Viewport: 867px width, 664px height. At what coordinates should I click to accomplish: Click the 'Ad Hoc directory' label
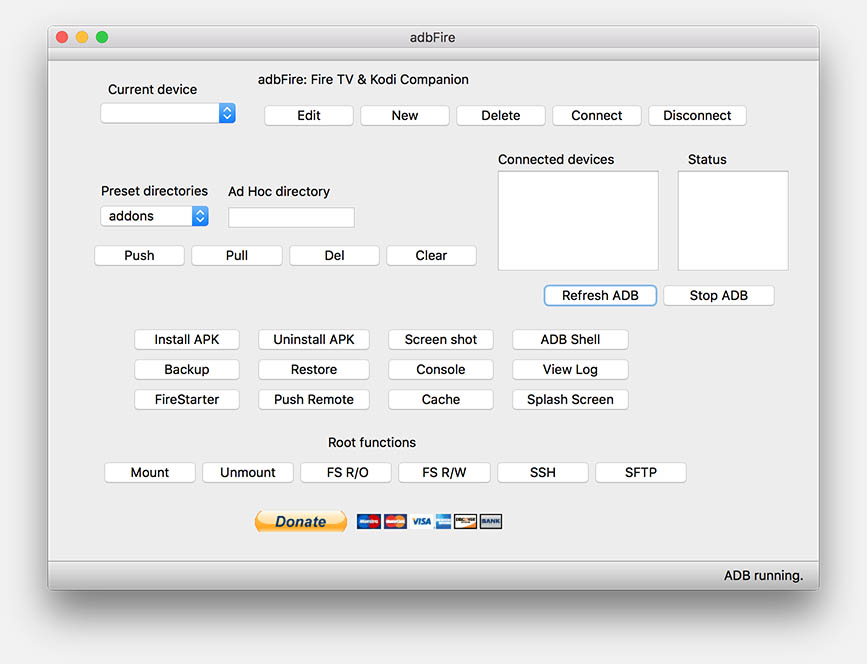point(279,191)
